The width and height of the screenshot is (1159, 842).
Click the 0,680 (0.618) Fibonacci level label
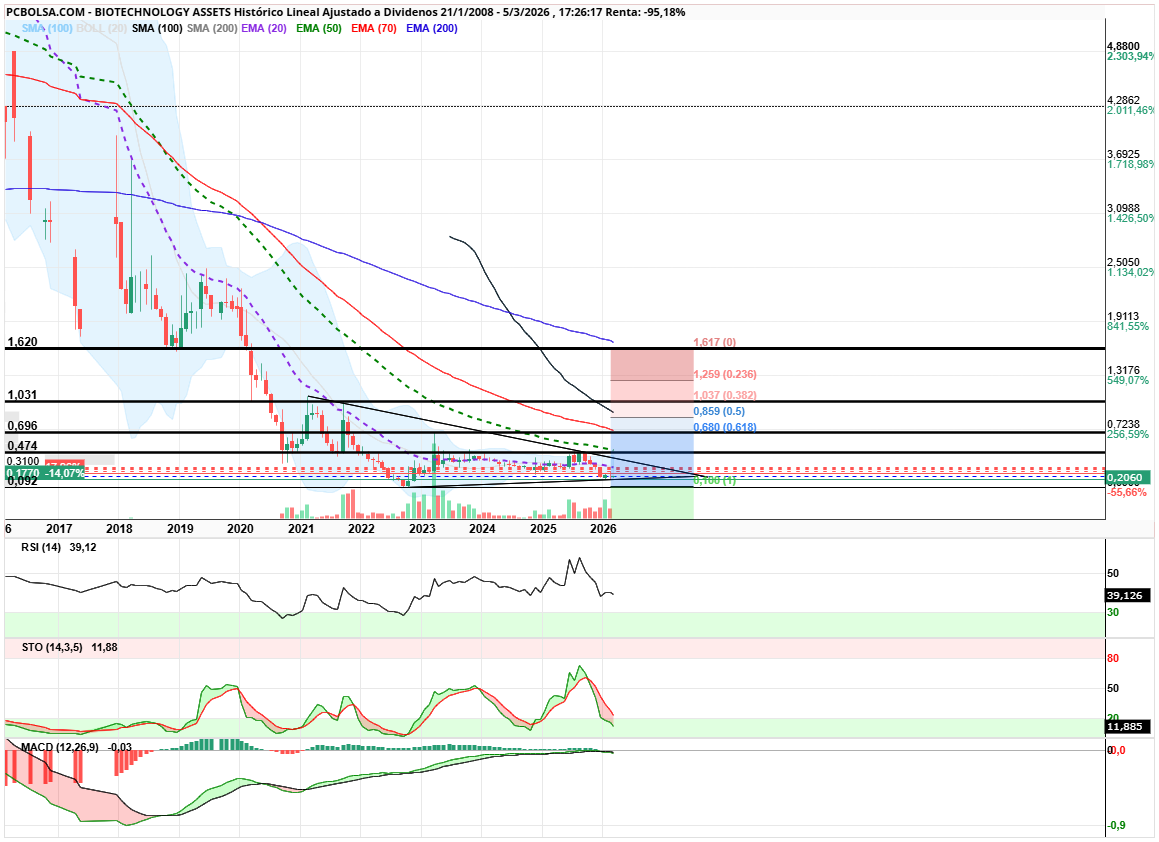(724, 428)
